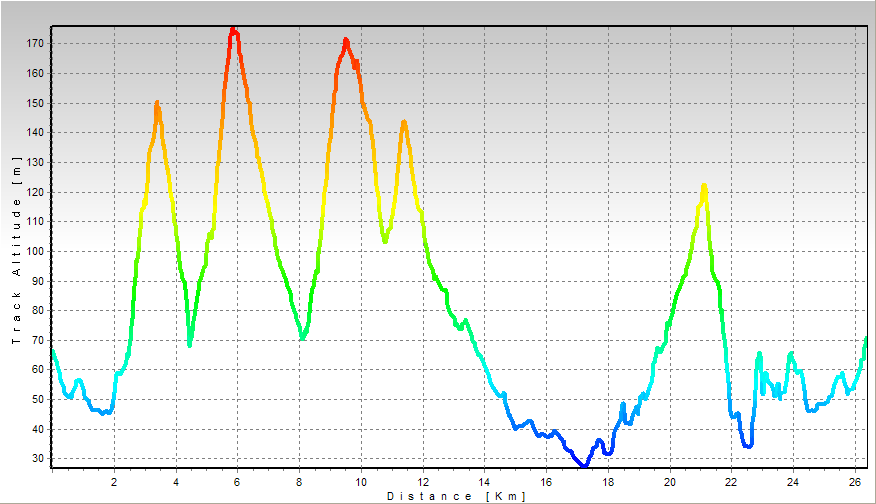Screen dimensions: 876x504
Task: Click the 14 km distance axis label
Action: [484, 482]
